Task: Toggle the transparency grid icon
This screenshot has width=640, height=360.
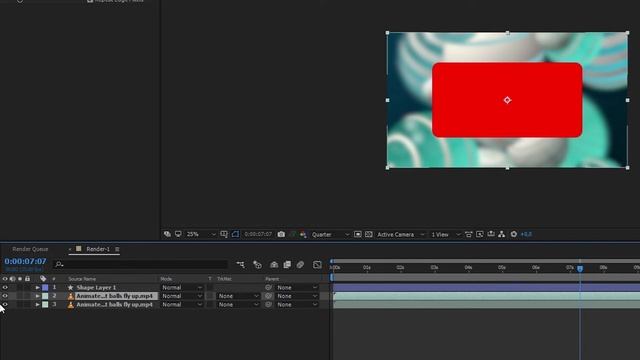Action: (369, 234)
